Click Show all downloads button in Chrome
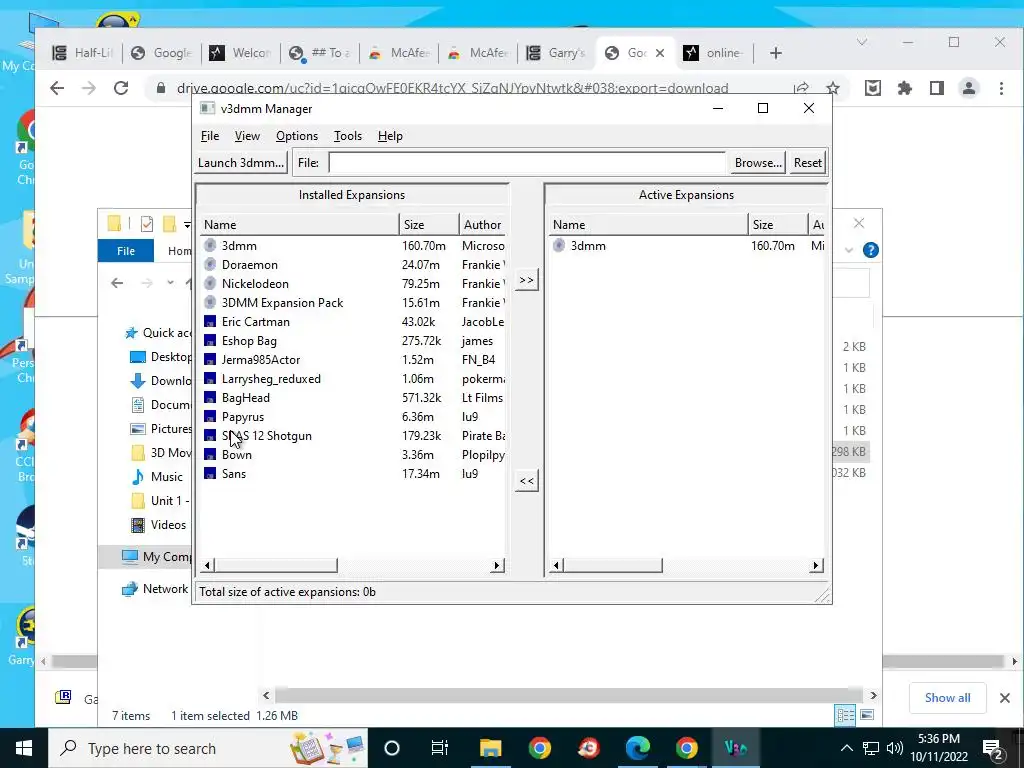 (947, 698)
